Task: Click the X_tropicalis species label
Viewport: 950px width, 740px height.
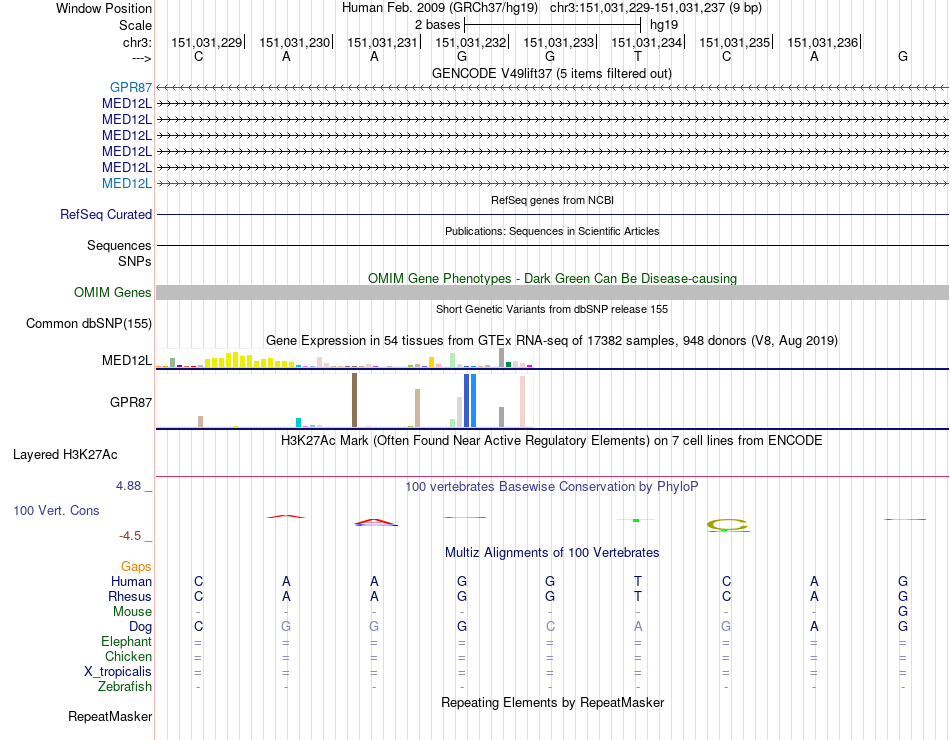Action: 118,672
